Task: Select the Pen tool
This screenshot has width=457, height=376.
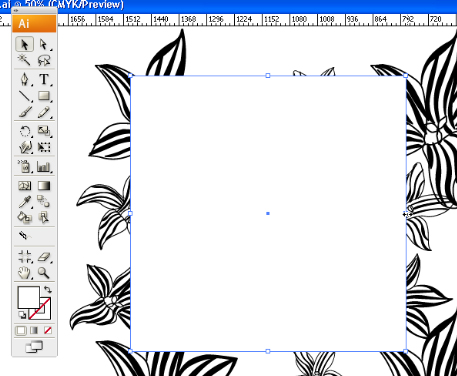Action: [24, 80]
